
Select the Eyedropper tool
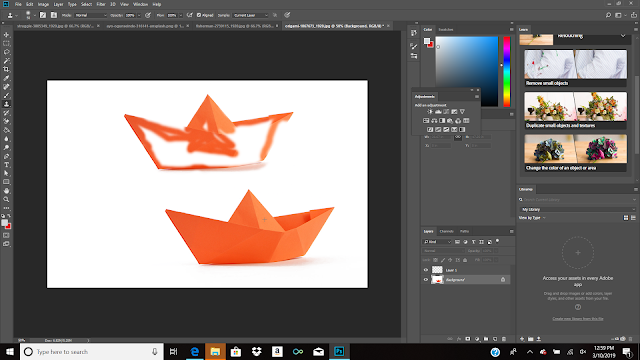click(7, 78)
